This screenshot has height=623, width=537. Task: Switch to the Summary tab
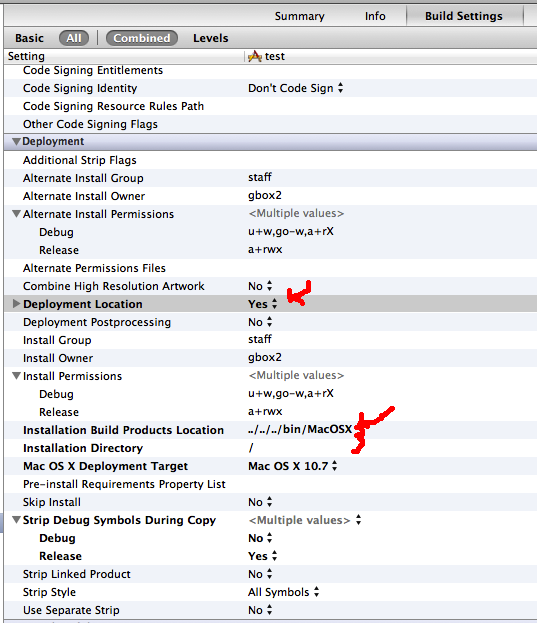coord(299,16)
